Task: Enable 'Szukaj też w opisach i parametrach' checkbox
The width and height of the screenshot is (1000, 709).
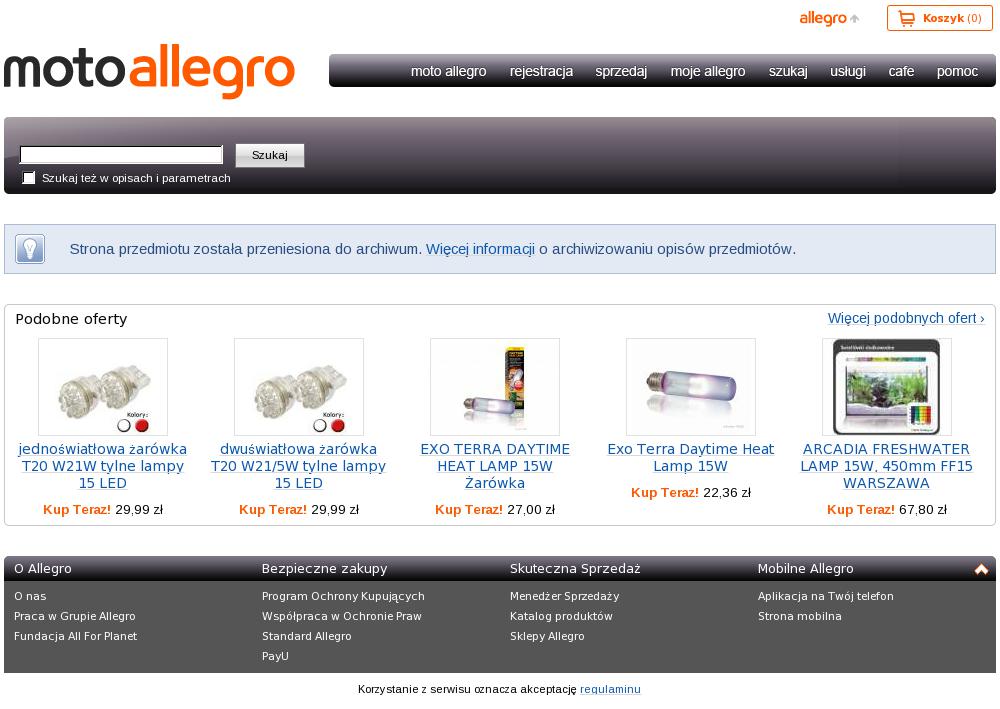Action: (29, 178)
